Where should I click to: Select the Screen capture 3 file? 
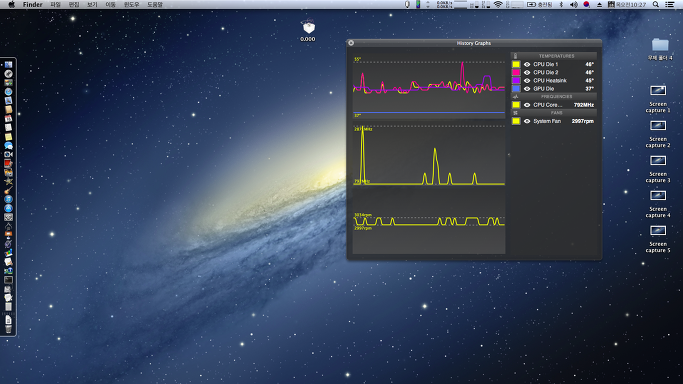point(658,161)
